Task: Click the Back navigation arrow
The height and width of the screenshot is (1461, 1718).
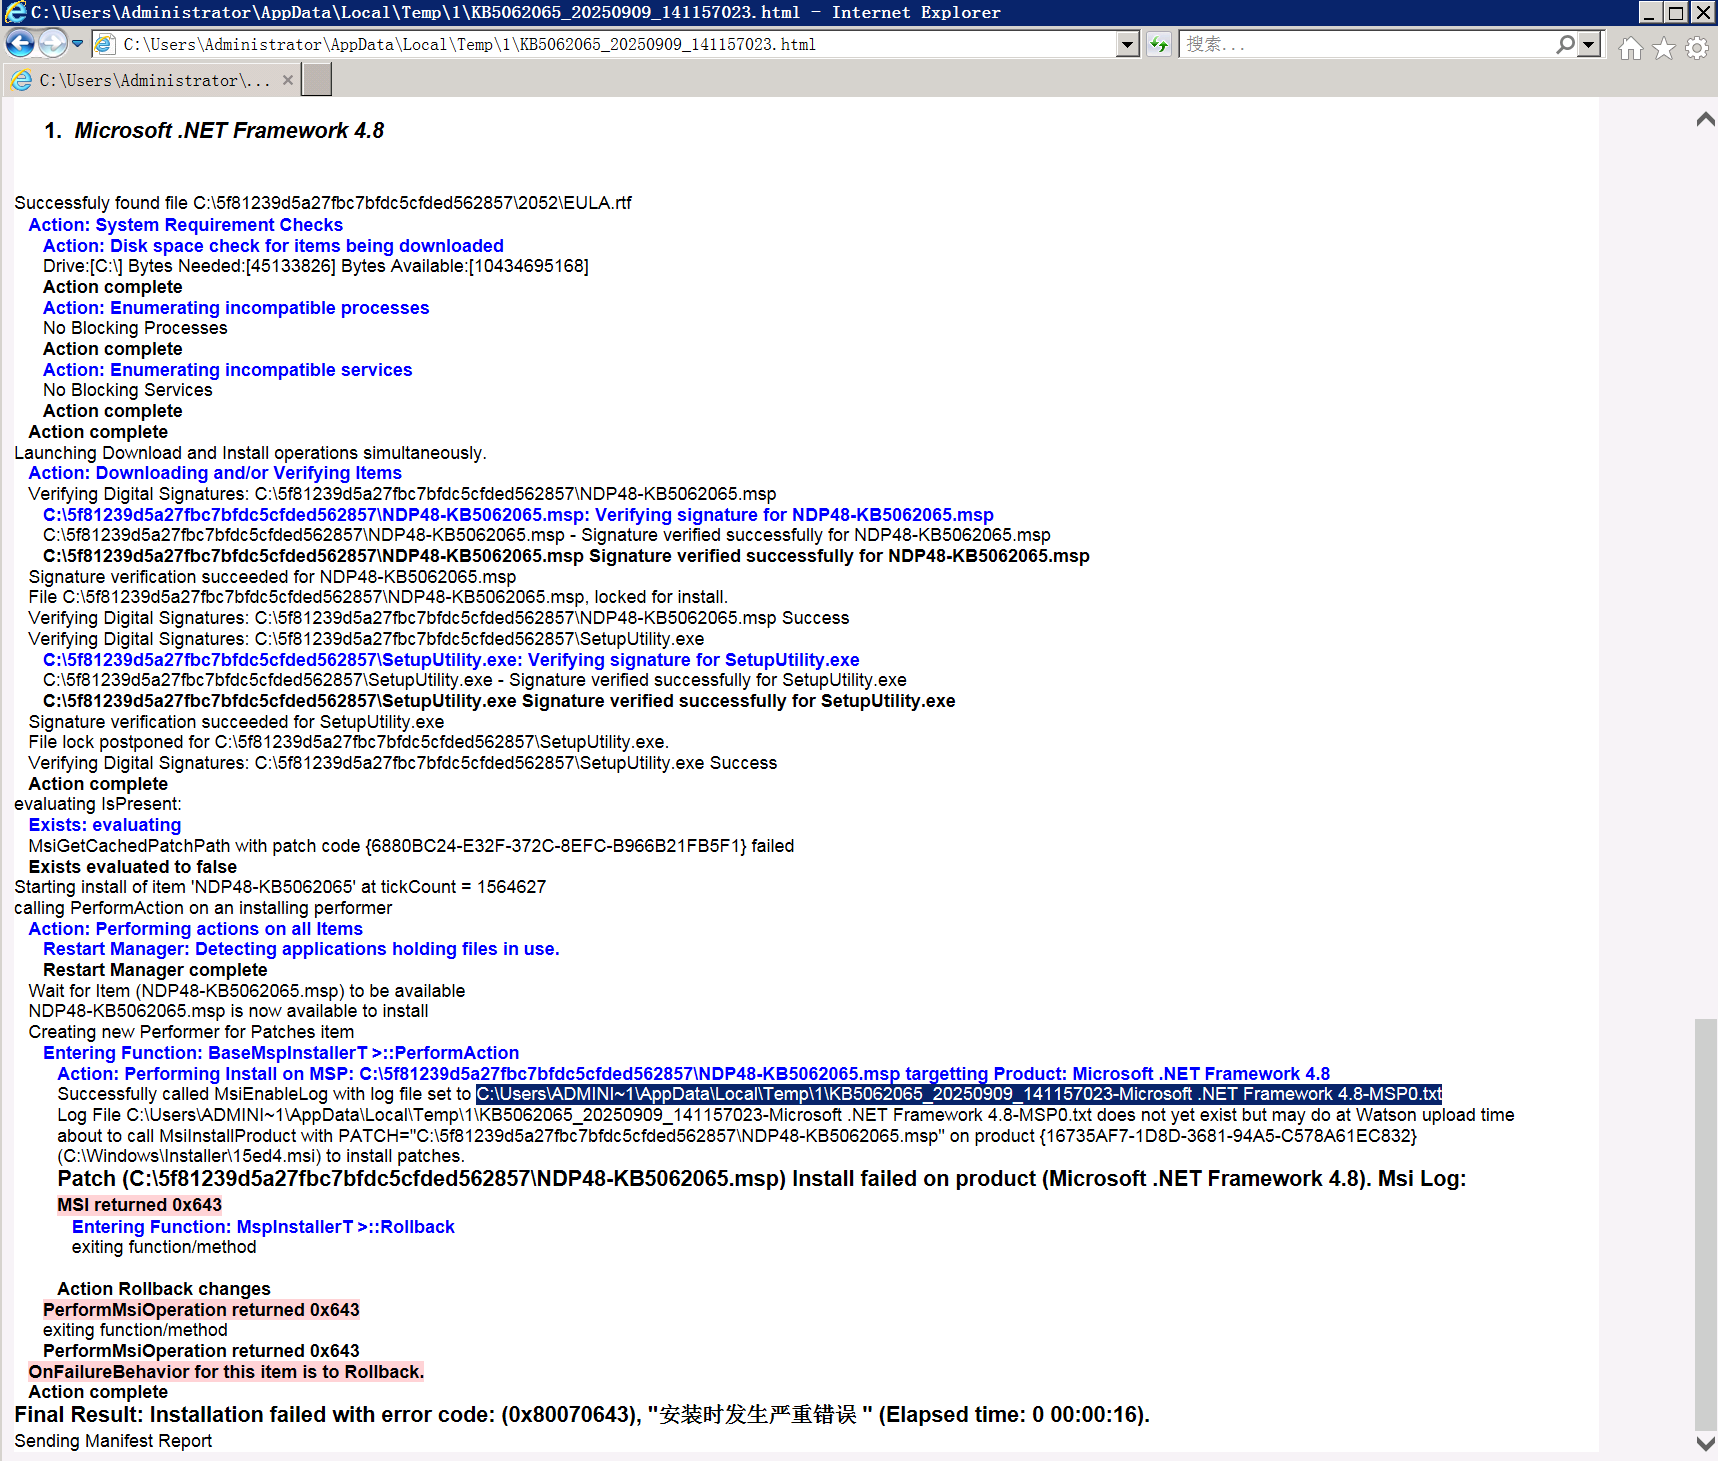Action: click(x=20, y=44)
